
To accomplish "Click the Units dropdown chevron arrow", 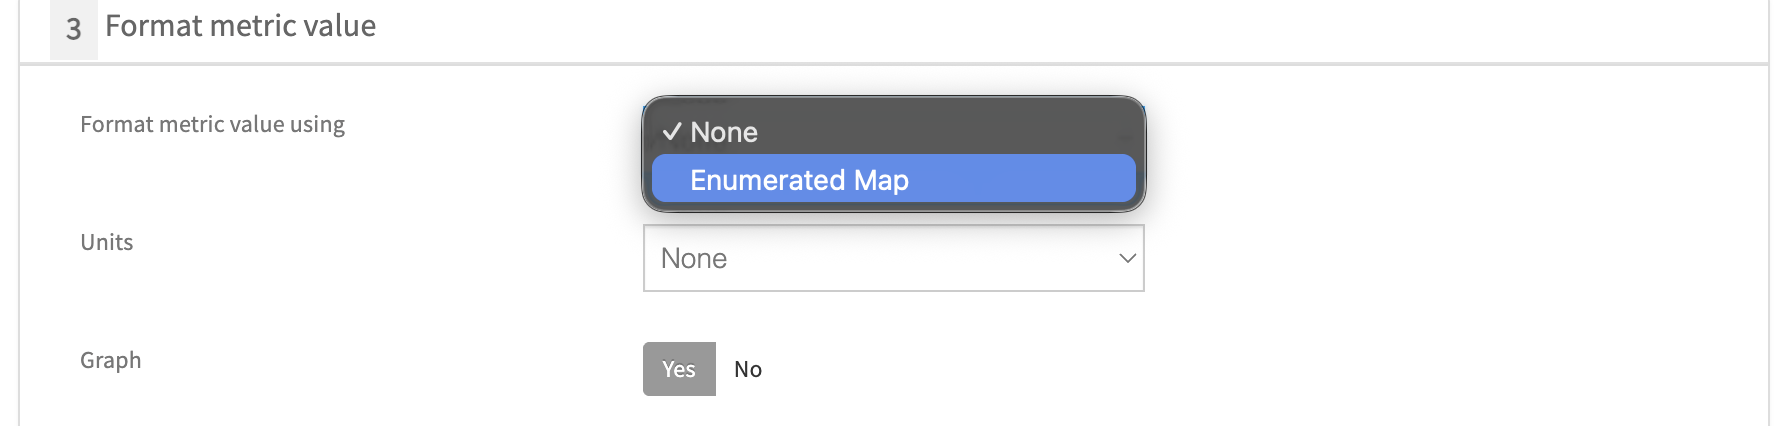I will (x=1127, y=258).
